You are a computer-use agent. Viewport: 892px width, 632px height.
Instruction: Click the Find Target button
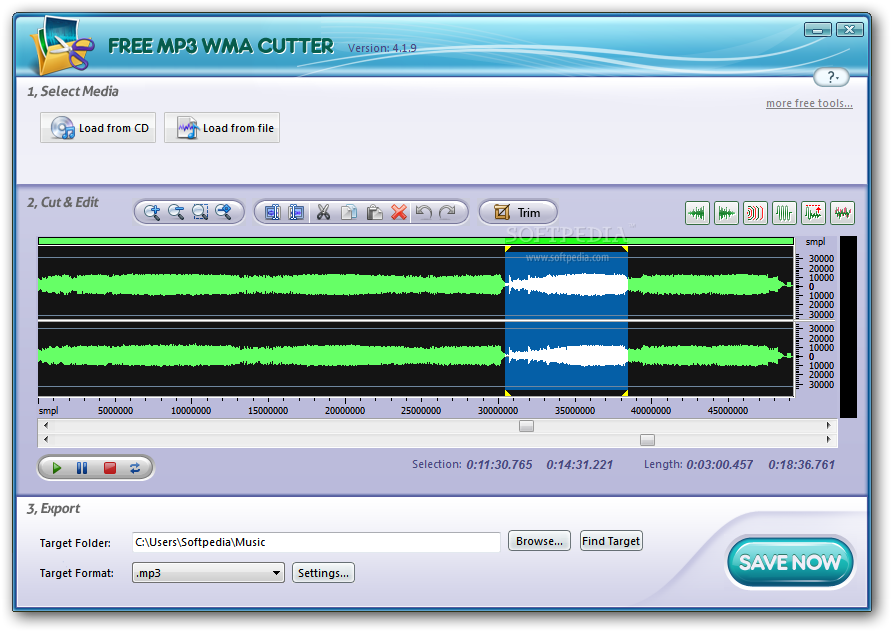611,541
